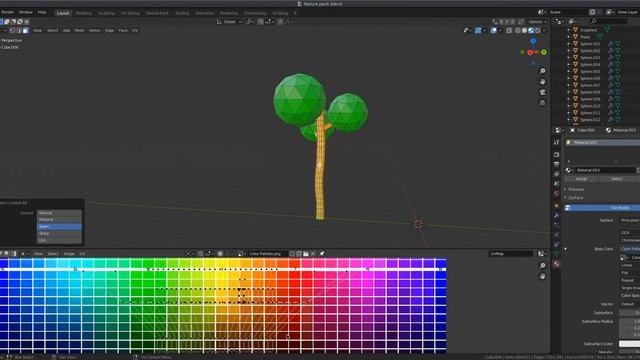This screenshot has width=640, height=360.
Task: Click the Material.003 slot in material list
Action: coord(603,142)
